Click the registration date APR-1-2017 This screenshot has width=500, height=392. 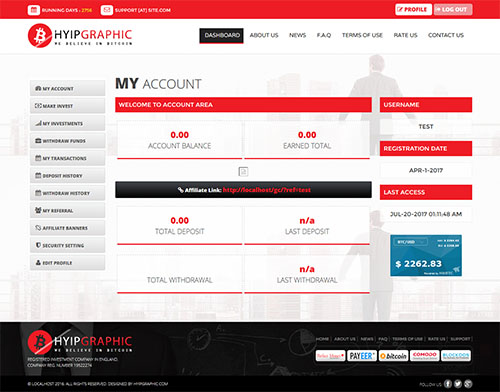coord(426,170)
